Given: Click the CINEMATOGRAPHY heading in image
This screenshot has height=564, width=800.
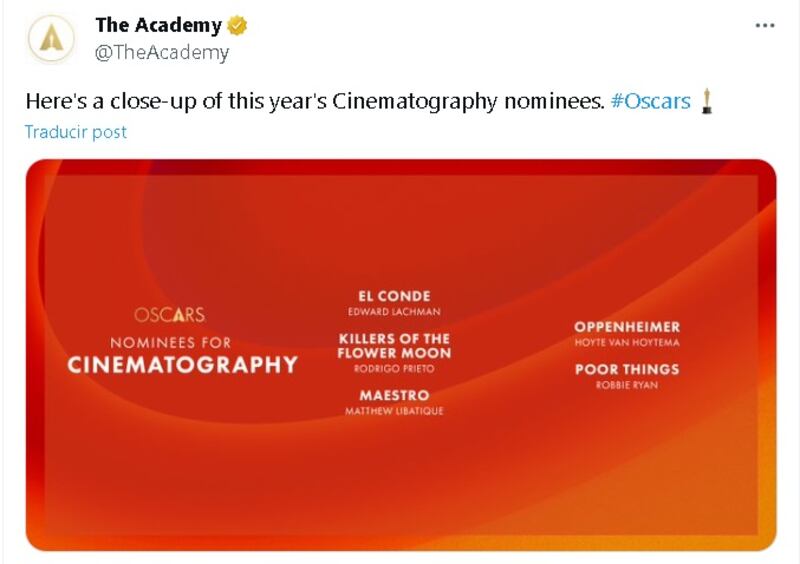Looking at the screenshot, I should (x=183, y=365).
